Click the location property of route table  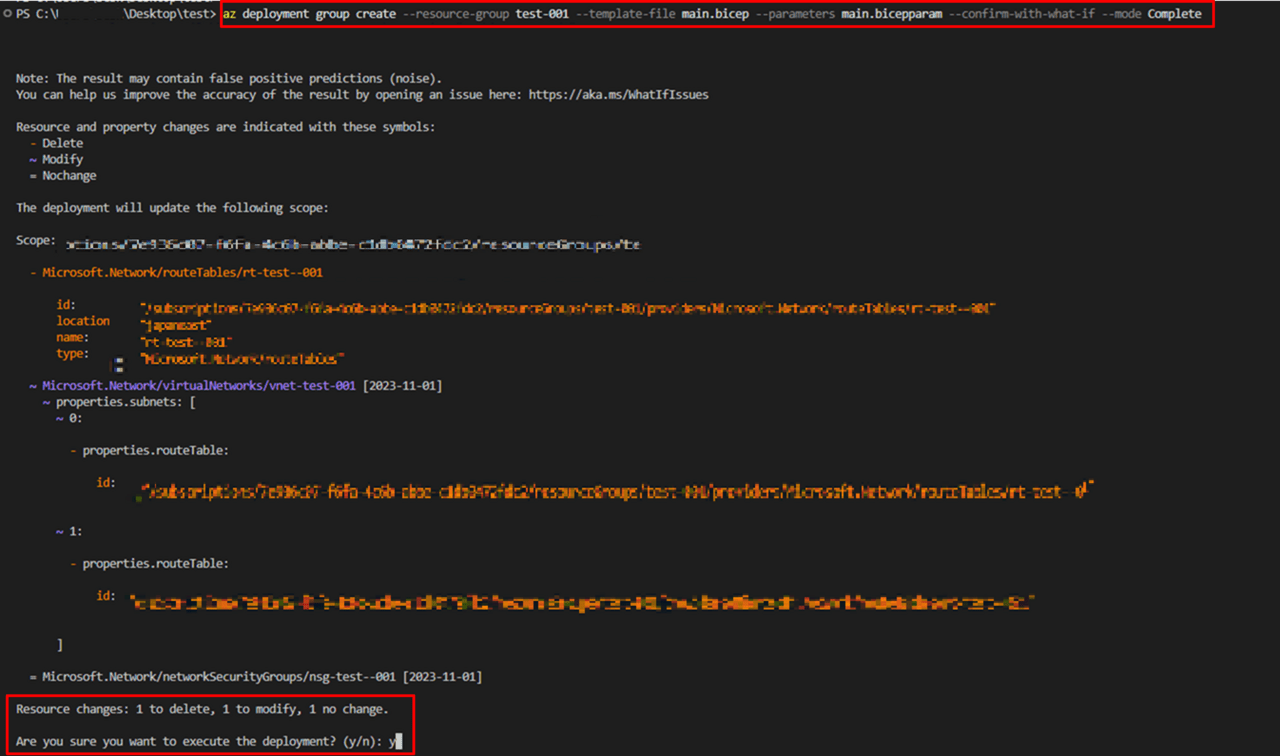point(83,321)
